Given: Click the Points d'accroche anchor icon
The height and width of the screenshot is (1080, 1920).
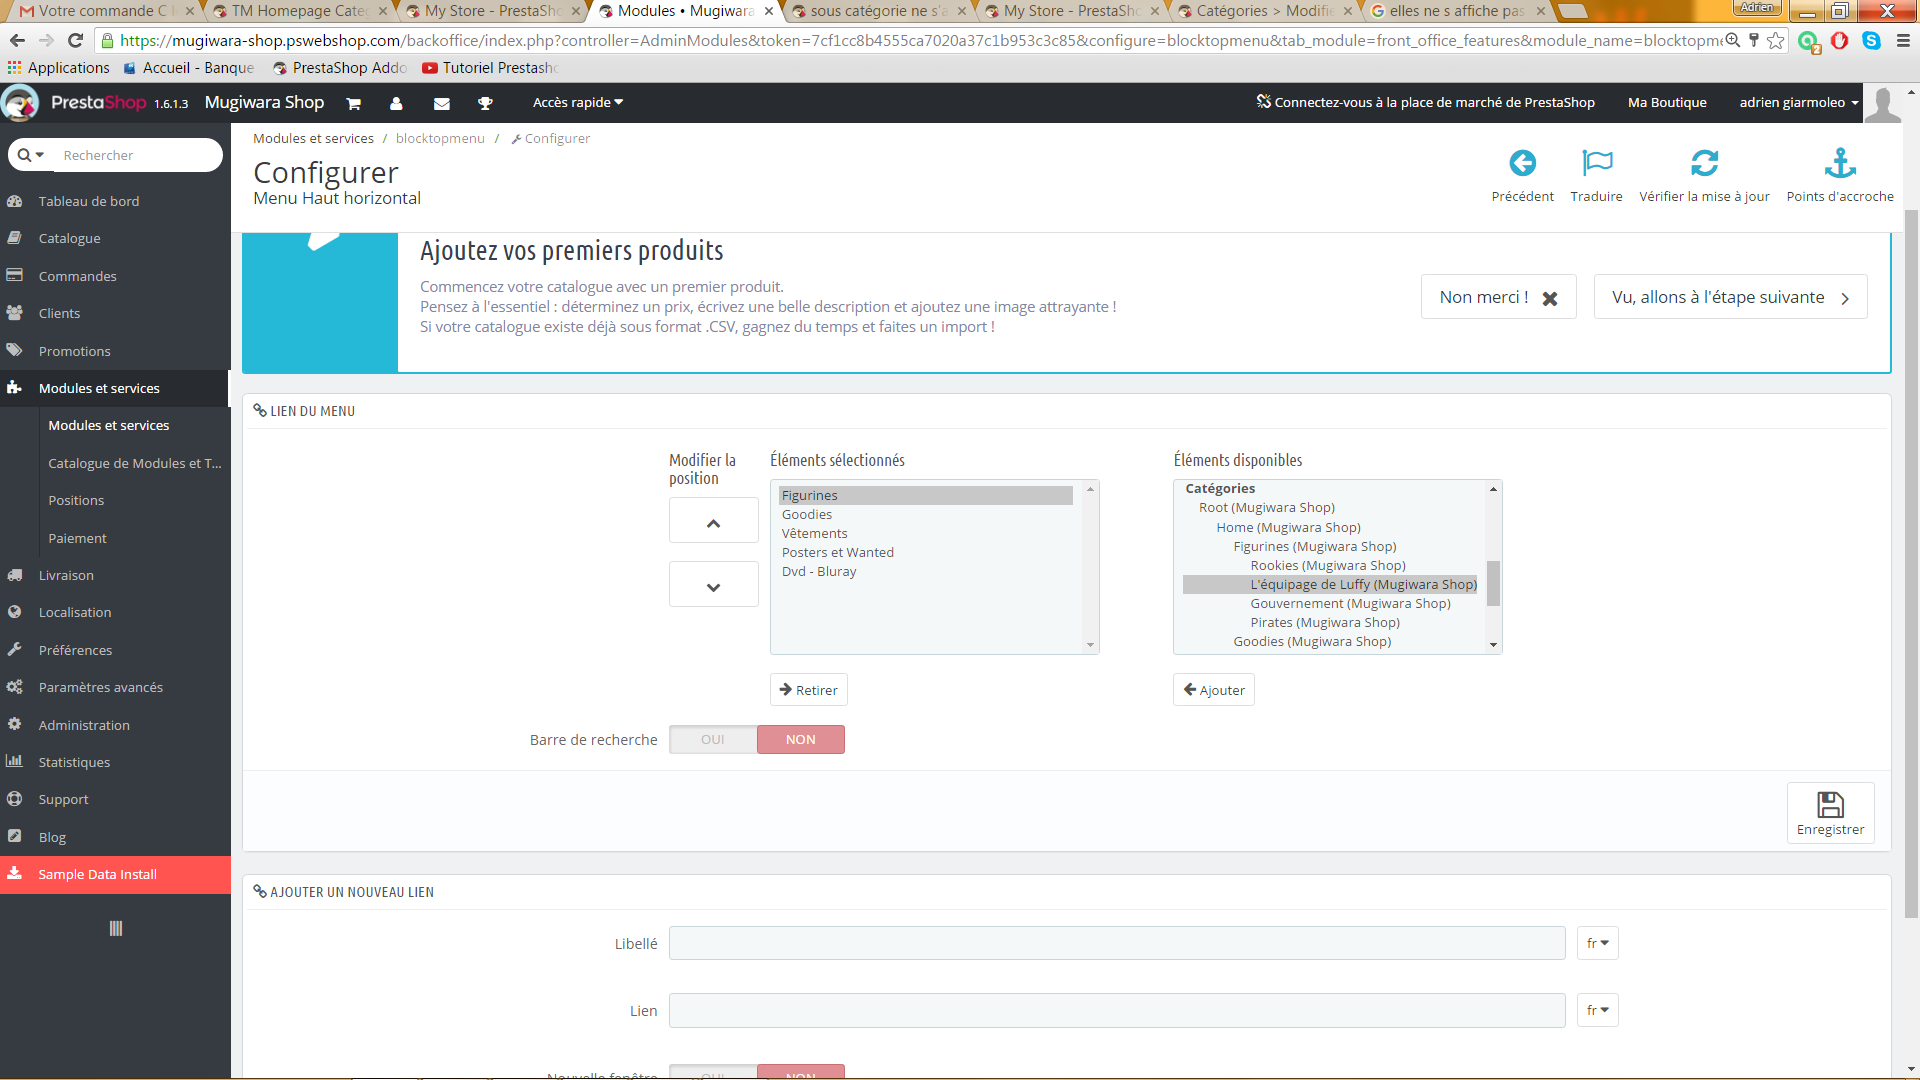Looking at the screenshot, I should pos(1840,163).
